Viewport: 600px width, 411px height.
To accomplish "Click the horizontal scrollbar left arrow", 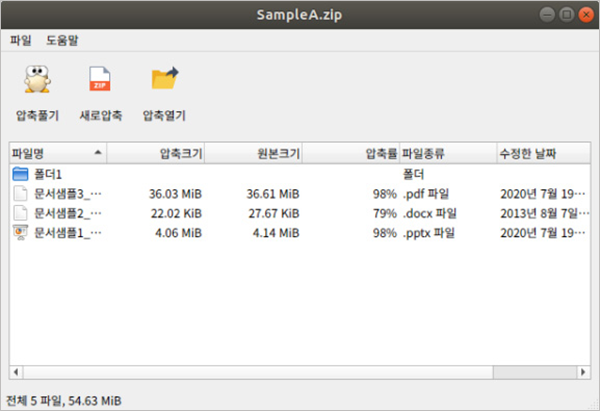I will click(x=16, y=372).
